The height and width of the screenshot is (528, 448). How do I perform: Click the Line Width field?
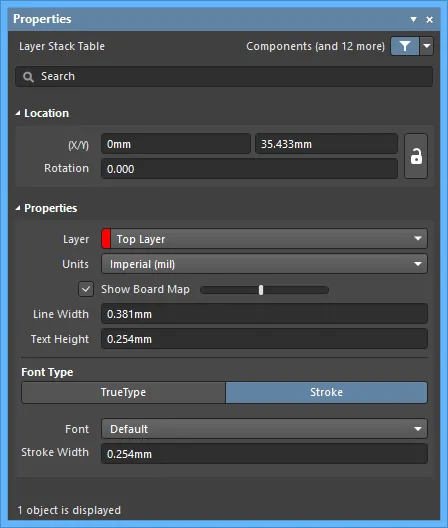[264, 314]
